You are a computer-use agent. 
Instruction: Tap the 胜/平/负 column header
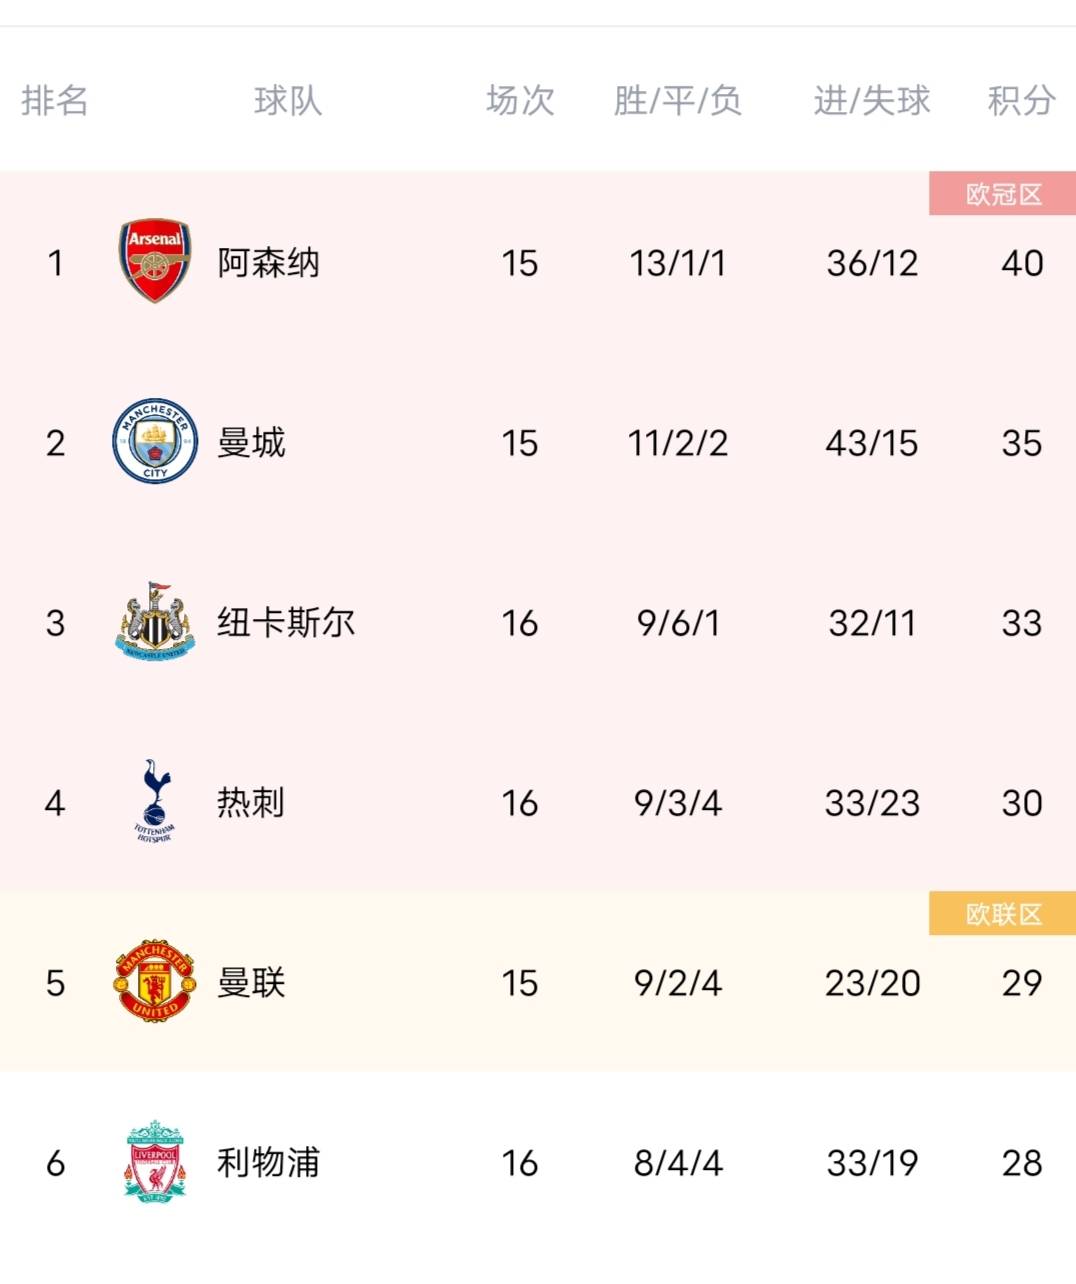coord(677,100)
